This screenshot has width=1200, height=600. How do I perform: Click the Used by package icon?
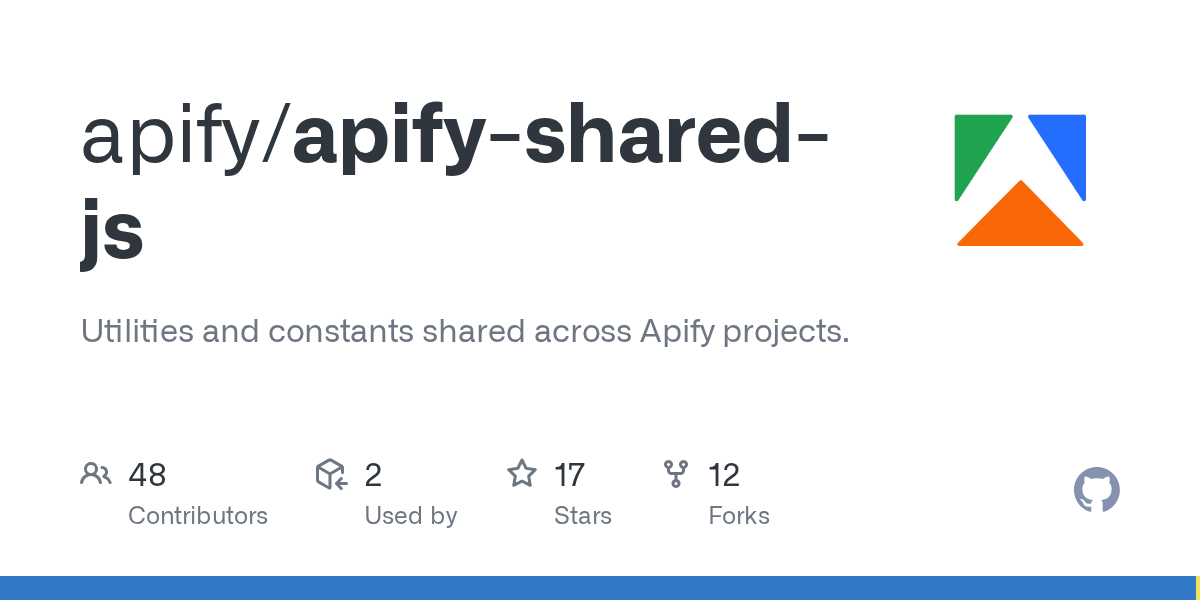pyautogui.click(x=331, y=474)
